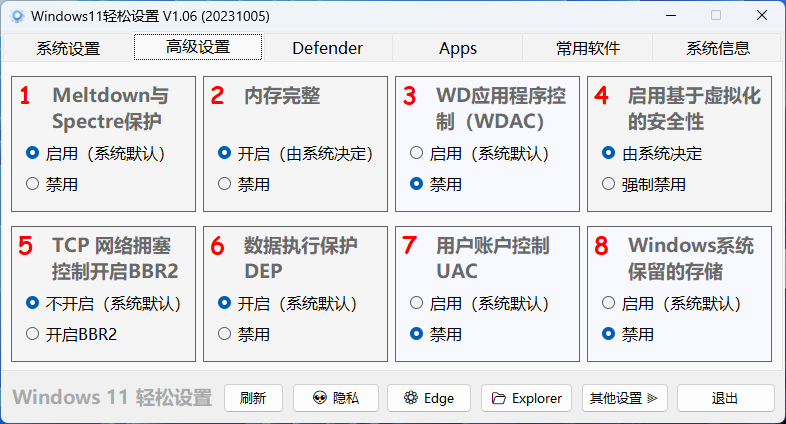
Task: Disable 数据执行保护 DEP via 禁用
Action: pos(244,334)
